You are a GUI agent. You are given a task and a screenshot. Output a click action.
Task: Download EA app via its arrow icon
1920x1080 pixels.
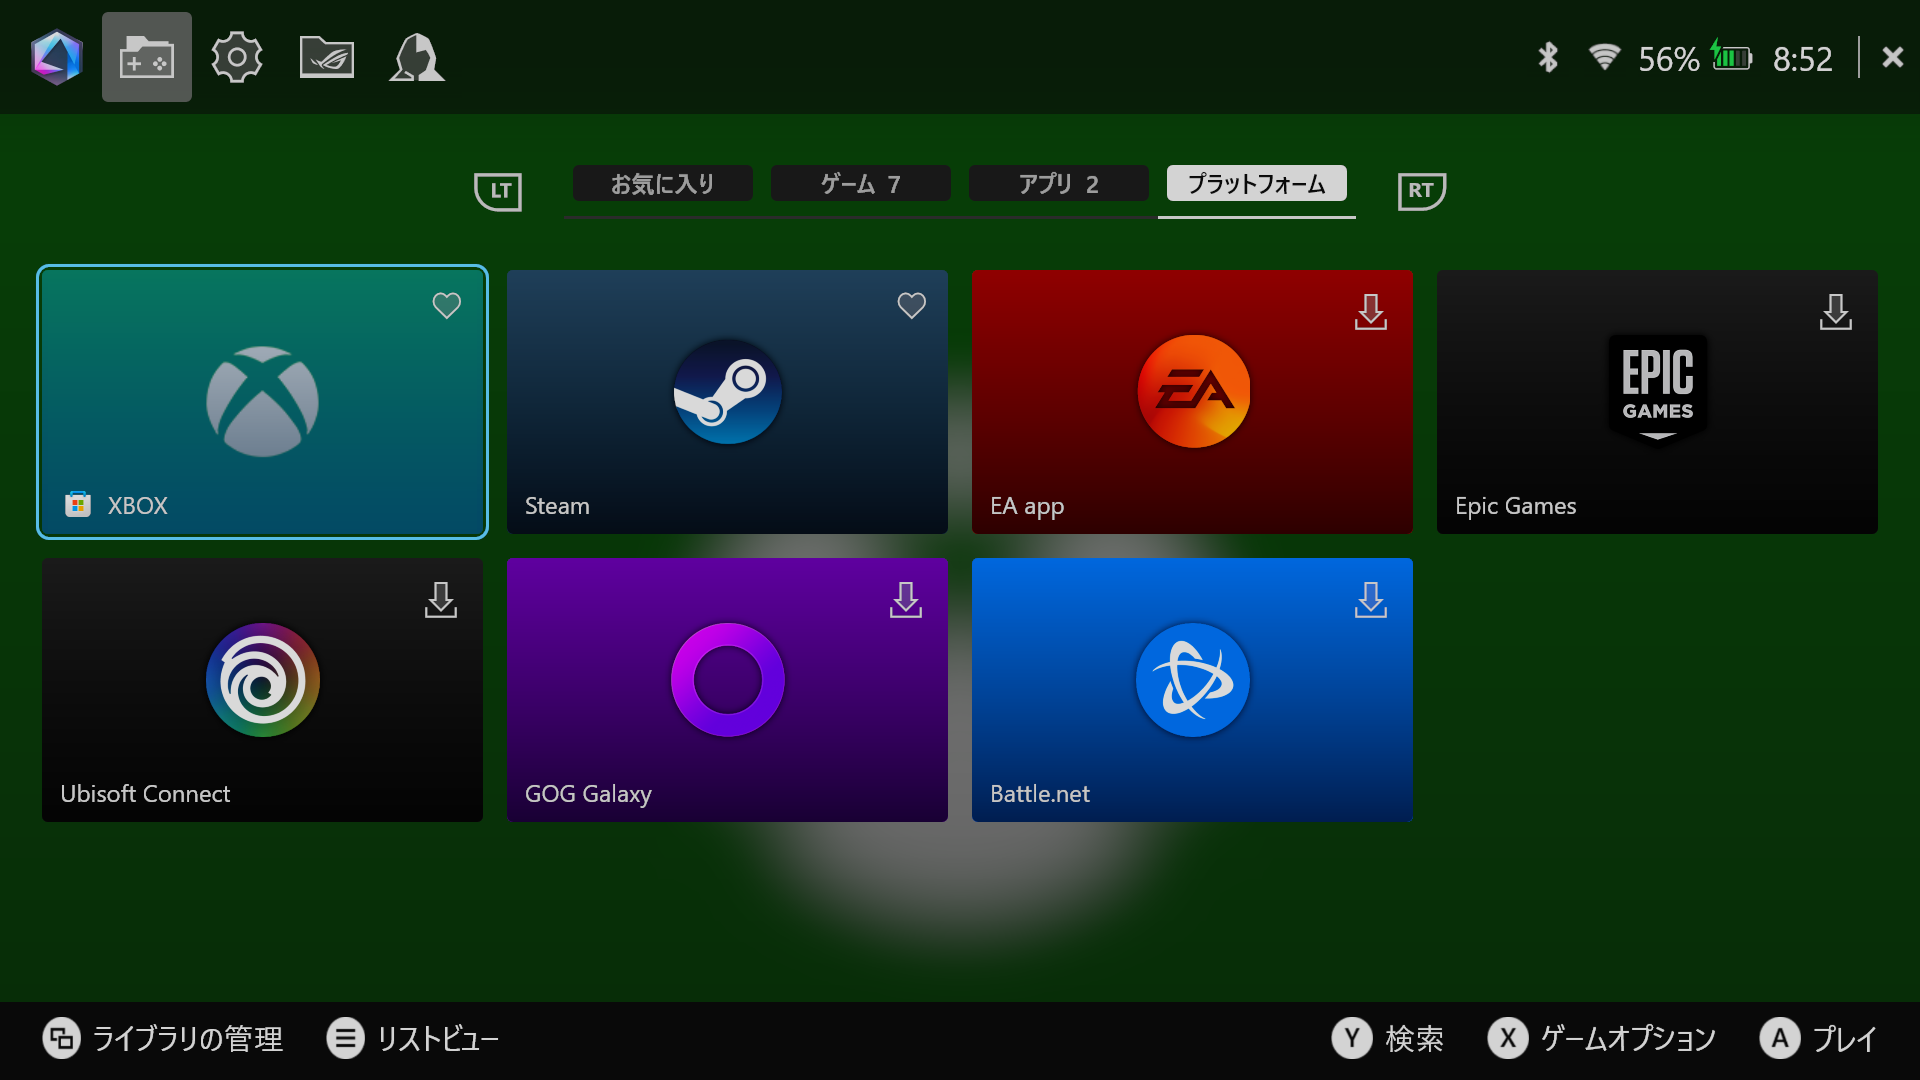[1371, 312]
